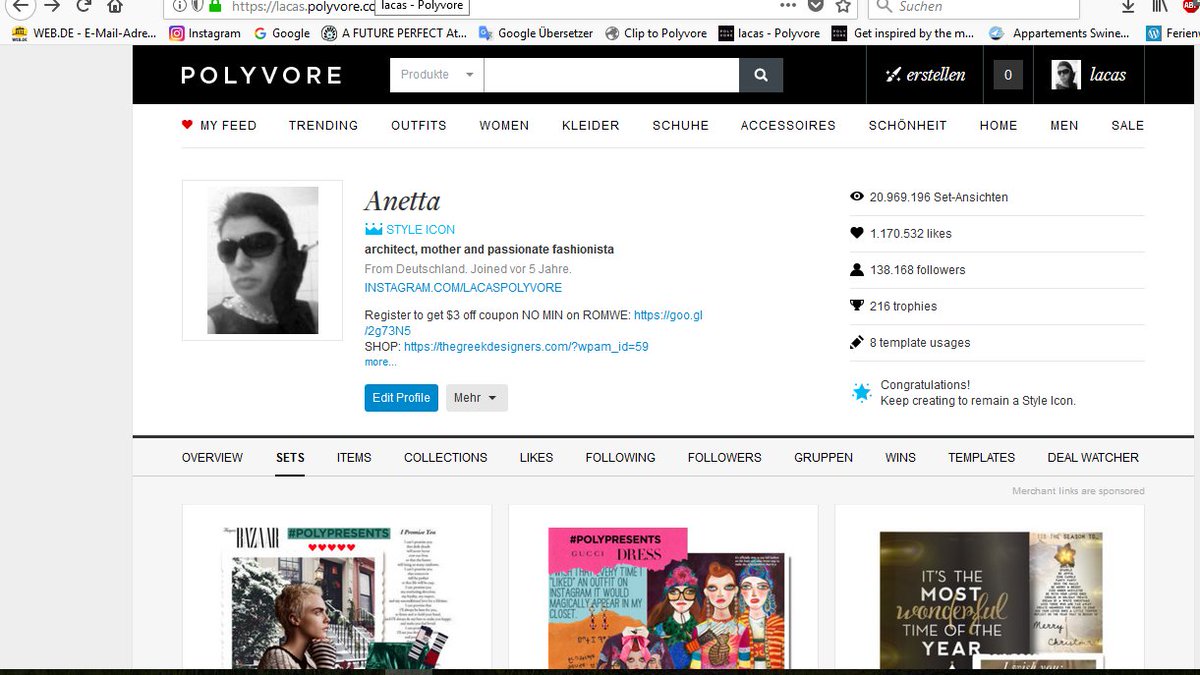Open the KLEIDER menu item
The image size is (1200, 675).
591,125
